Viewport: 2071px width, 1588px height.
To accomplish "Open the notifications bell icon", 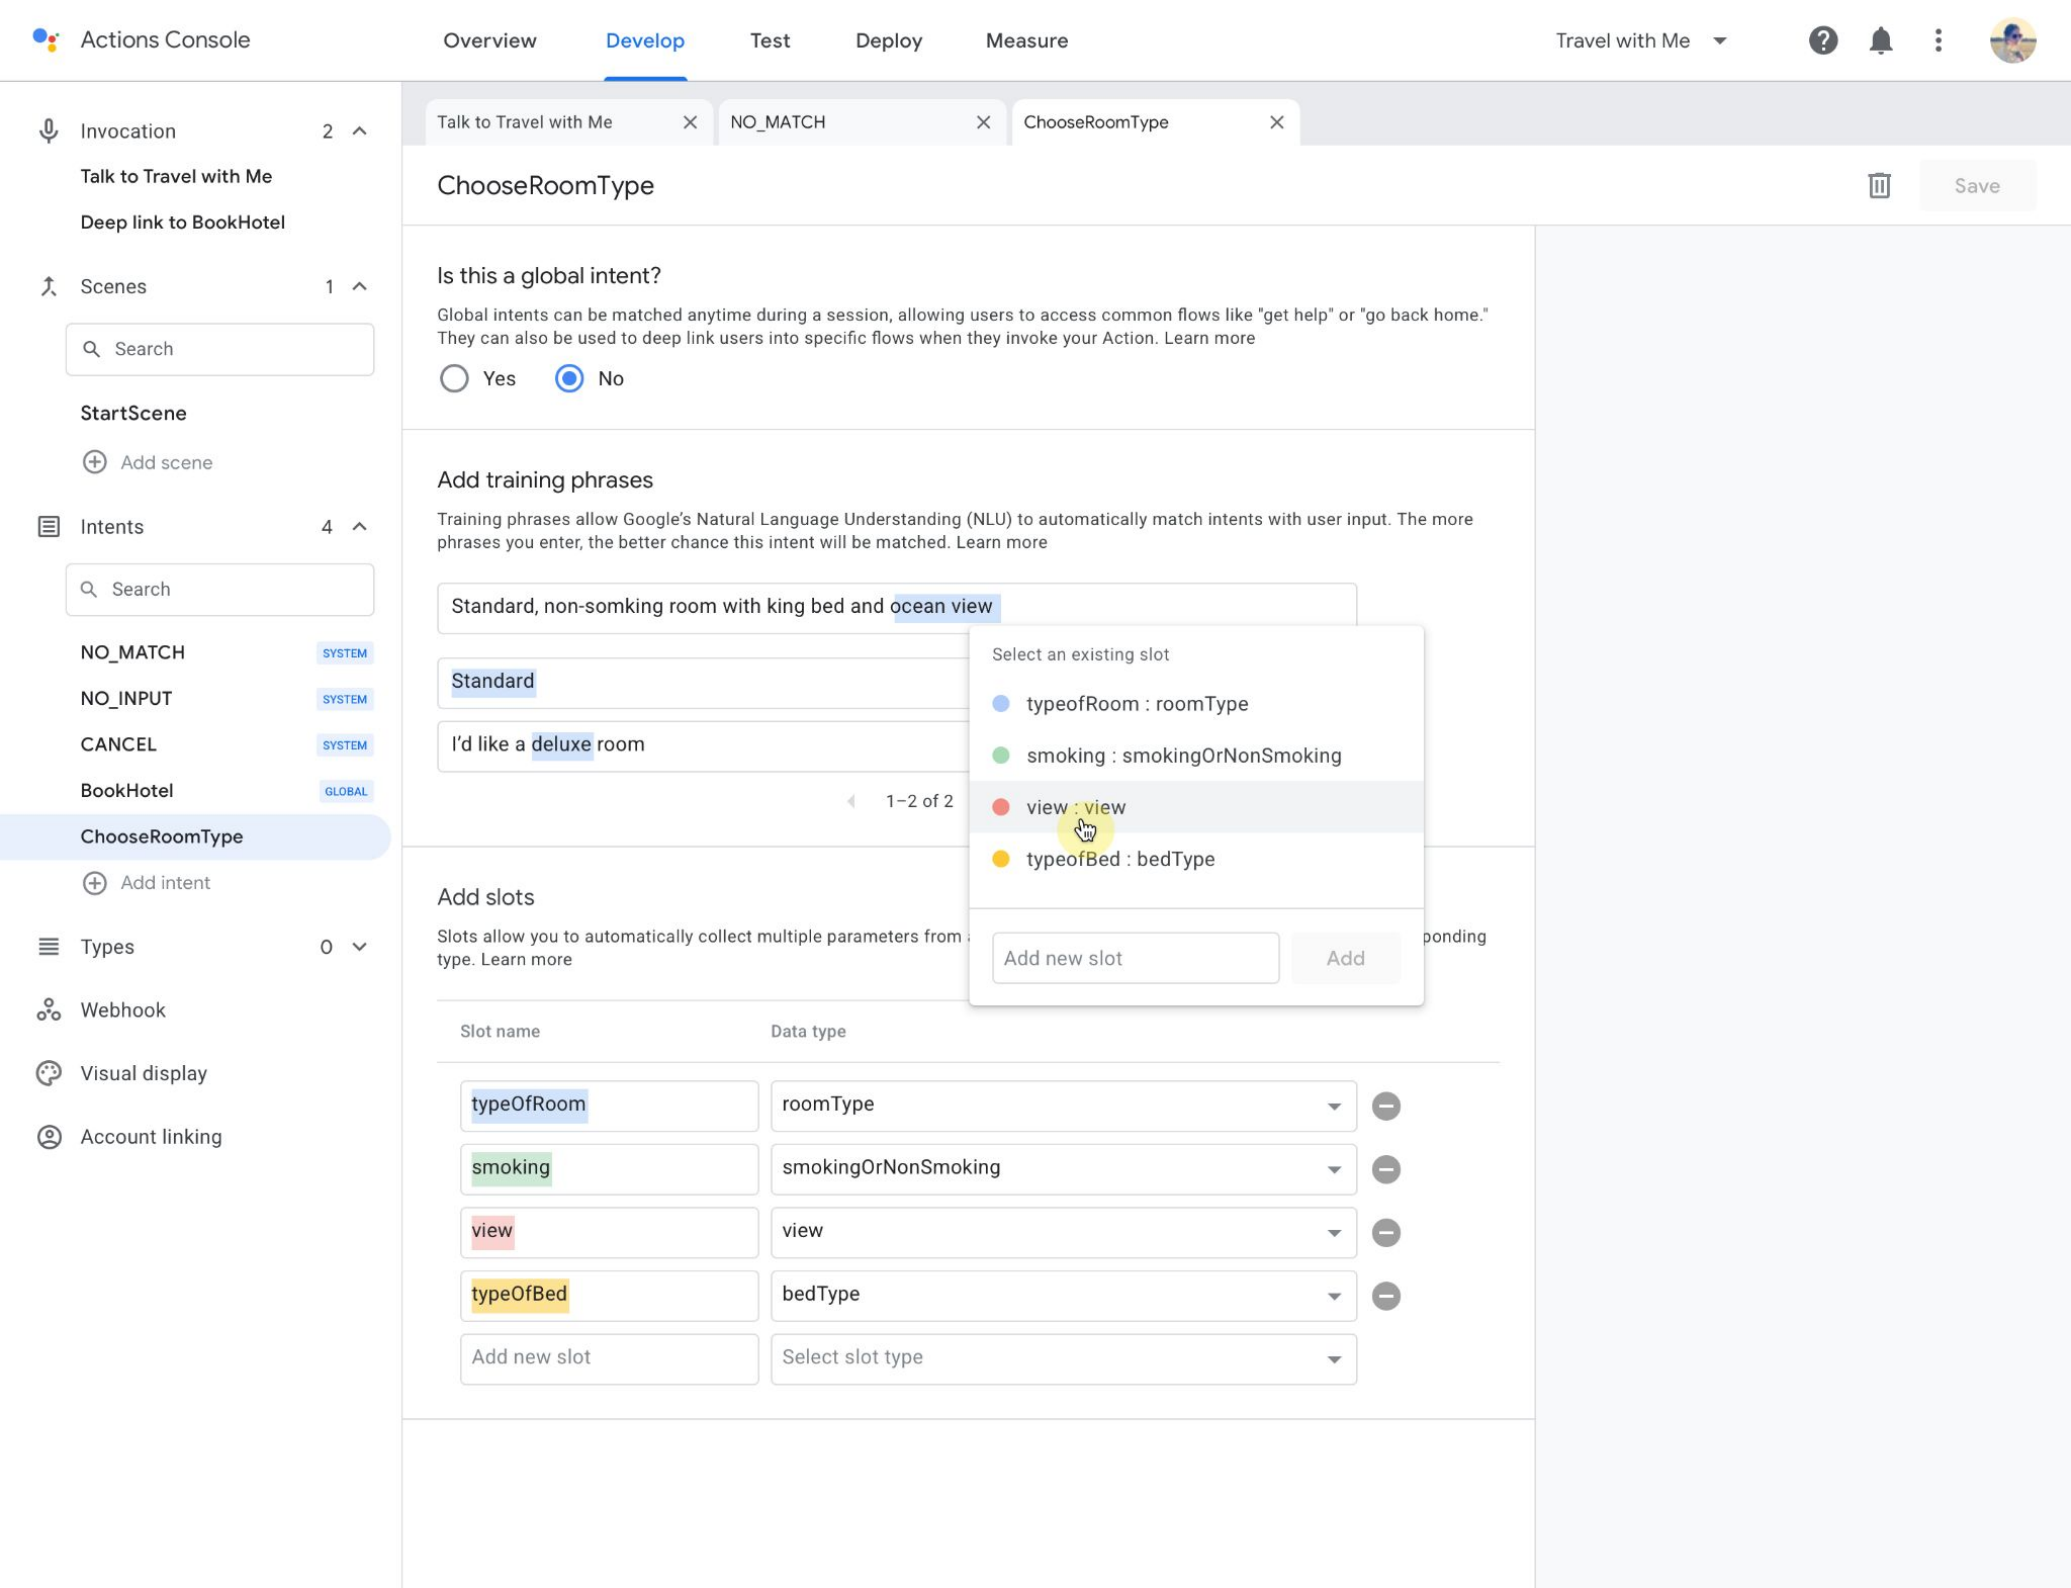I will tap(1881, 41).
